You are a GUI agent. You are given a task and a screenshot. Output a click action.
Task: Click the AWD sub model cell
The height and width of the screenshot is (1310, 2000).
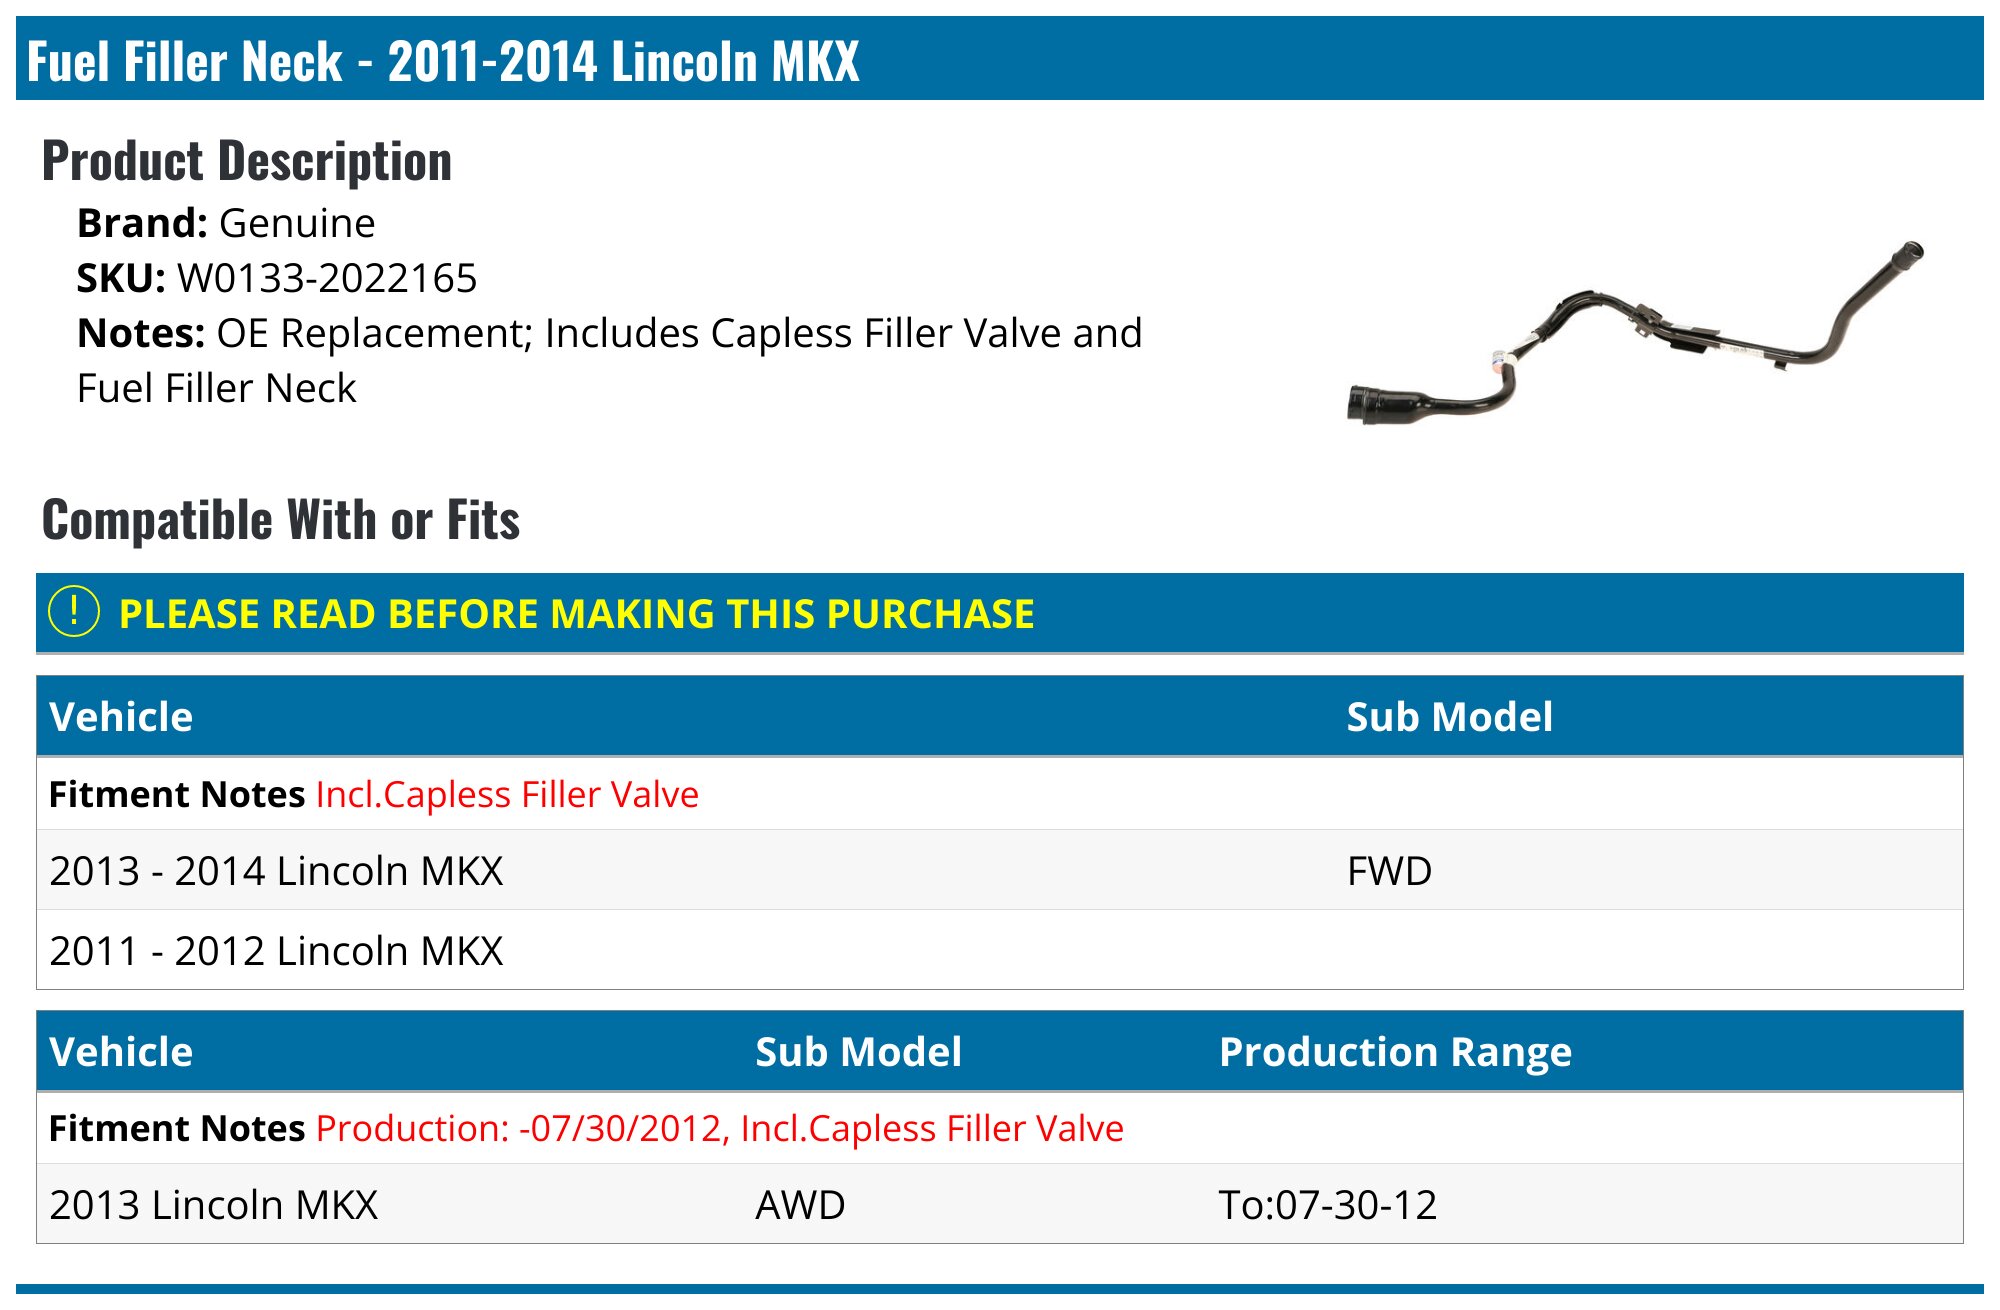[800, 1205]
